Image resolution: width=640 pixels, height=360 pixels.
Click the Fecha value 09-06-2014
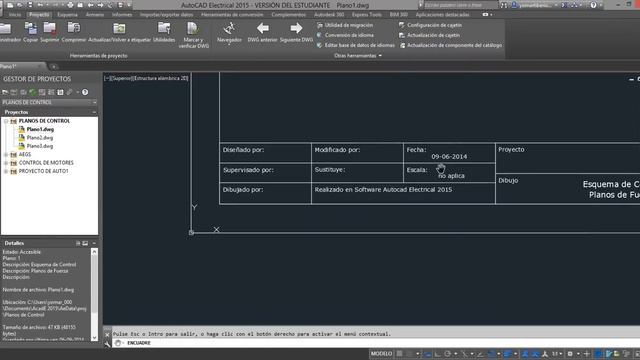[x=449, y=157]
